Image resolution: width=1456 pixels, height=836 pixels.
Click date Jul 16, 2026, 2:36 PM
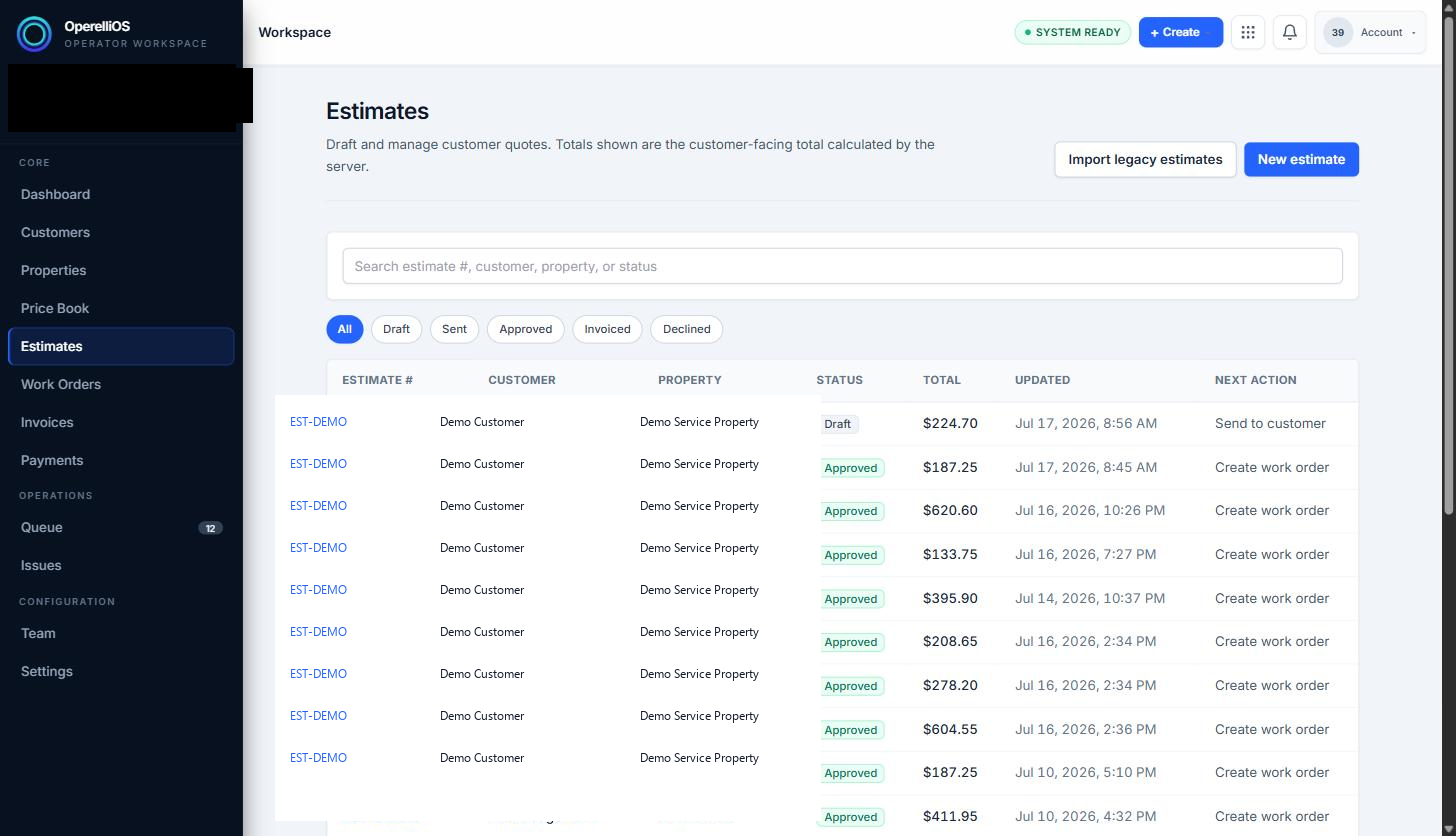pos(1085,730)
